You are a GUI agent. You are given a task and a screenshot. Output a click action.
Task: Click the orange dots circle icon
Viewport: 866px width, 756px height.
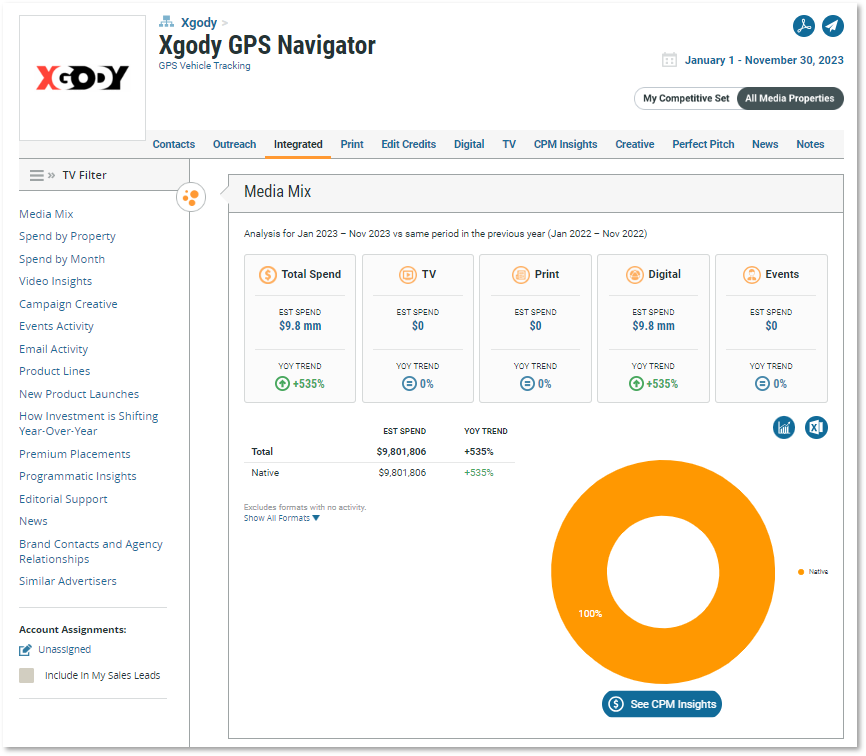[x=191, y=197]
